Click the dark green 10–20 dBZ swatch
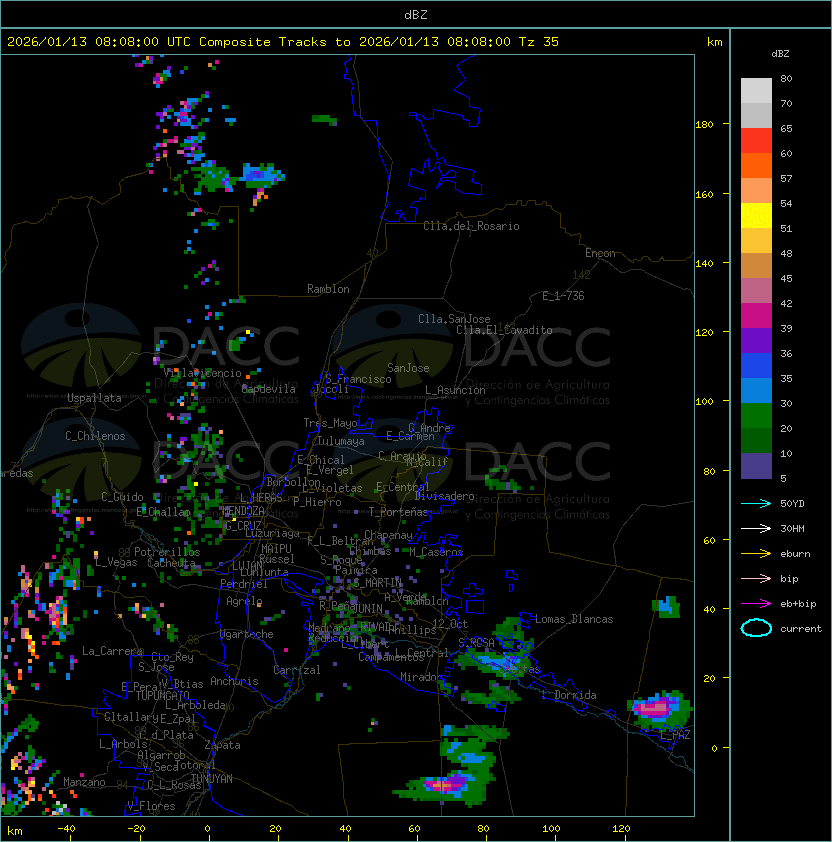832x842 pixels. click(x=756, y=440)
